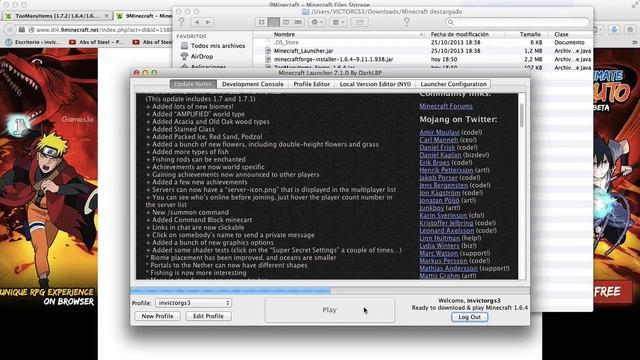640x360 pixels.
Task: Click the Minecraft_Launcher.jar file icon
Action: click(268, 51)
